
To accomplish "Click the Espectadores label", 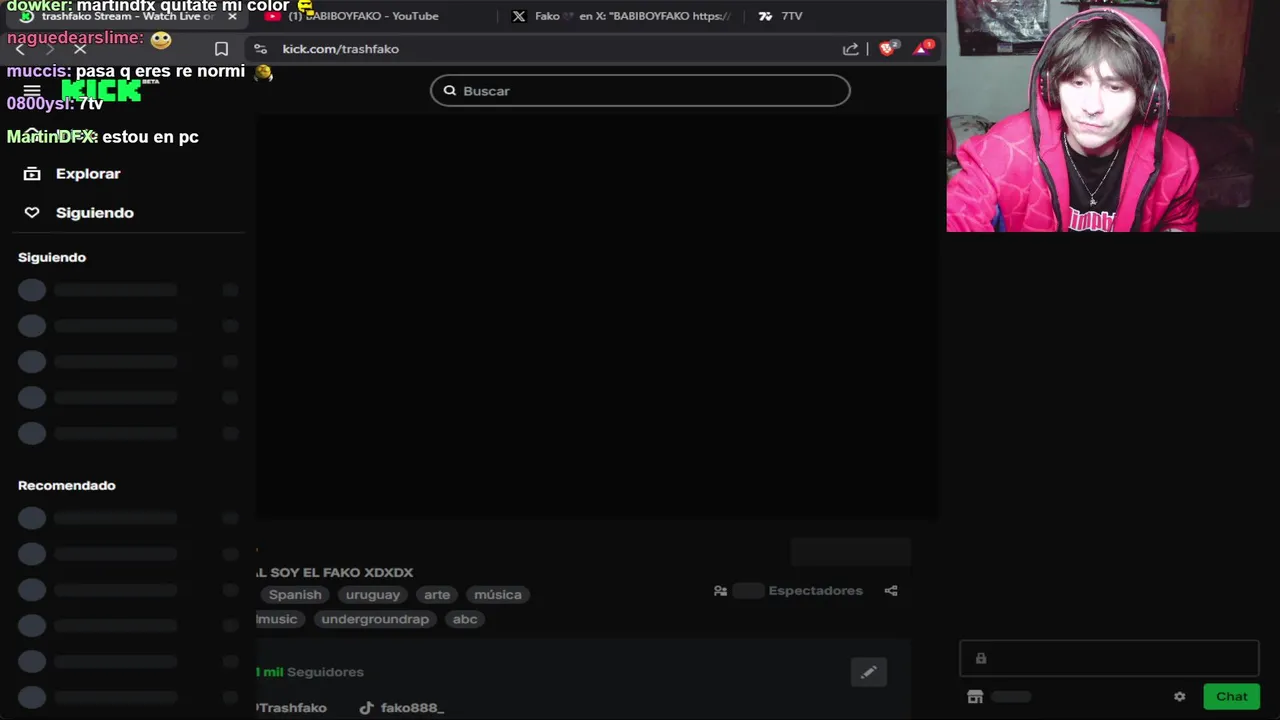I will pos(815,591).
